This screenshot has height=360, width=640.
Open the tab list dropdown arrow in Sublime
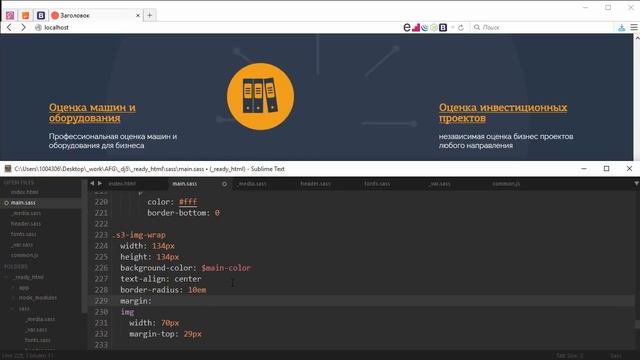tap(636, 184)
